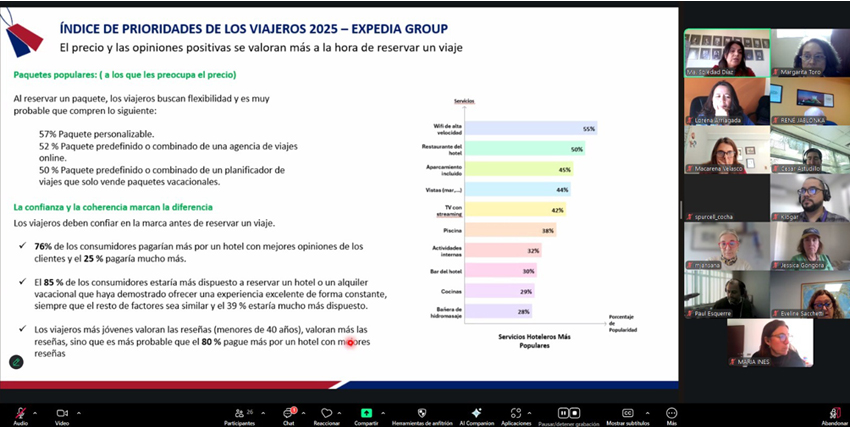Expand the audio options caret
This screenshot has width=850, height=428.
pos(35,412)
